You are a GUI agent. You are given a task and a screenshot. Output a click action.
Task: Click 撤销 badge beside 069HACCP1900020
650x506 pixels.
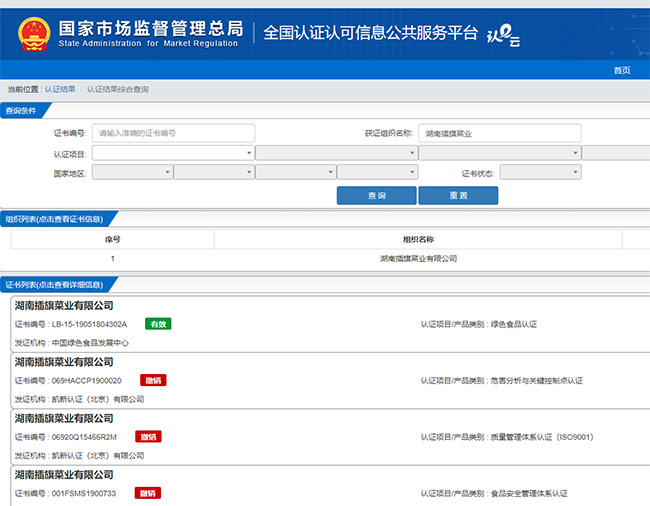point(153,380)
